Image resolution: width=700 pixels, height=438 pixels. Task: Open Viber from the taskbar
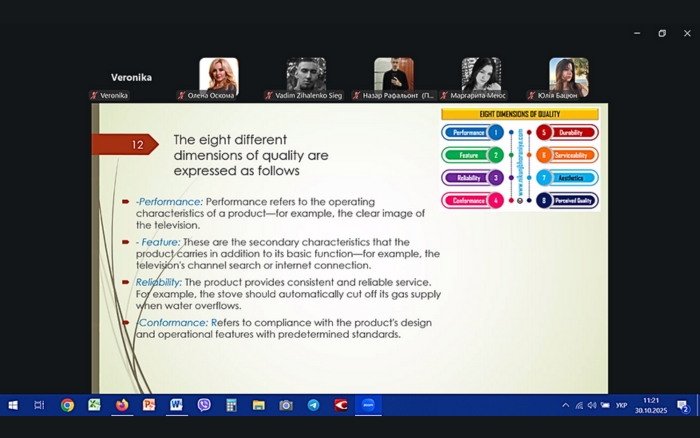[204, 405]
